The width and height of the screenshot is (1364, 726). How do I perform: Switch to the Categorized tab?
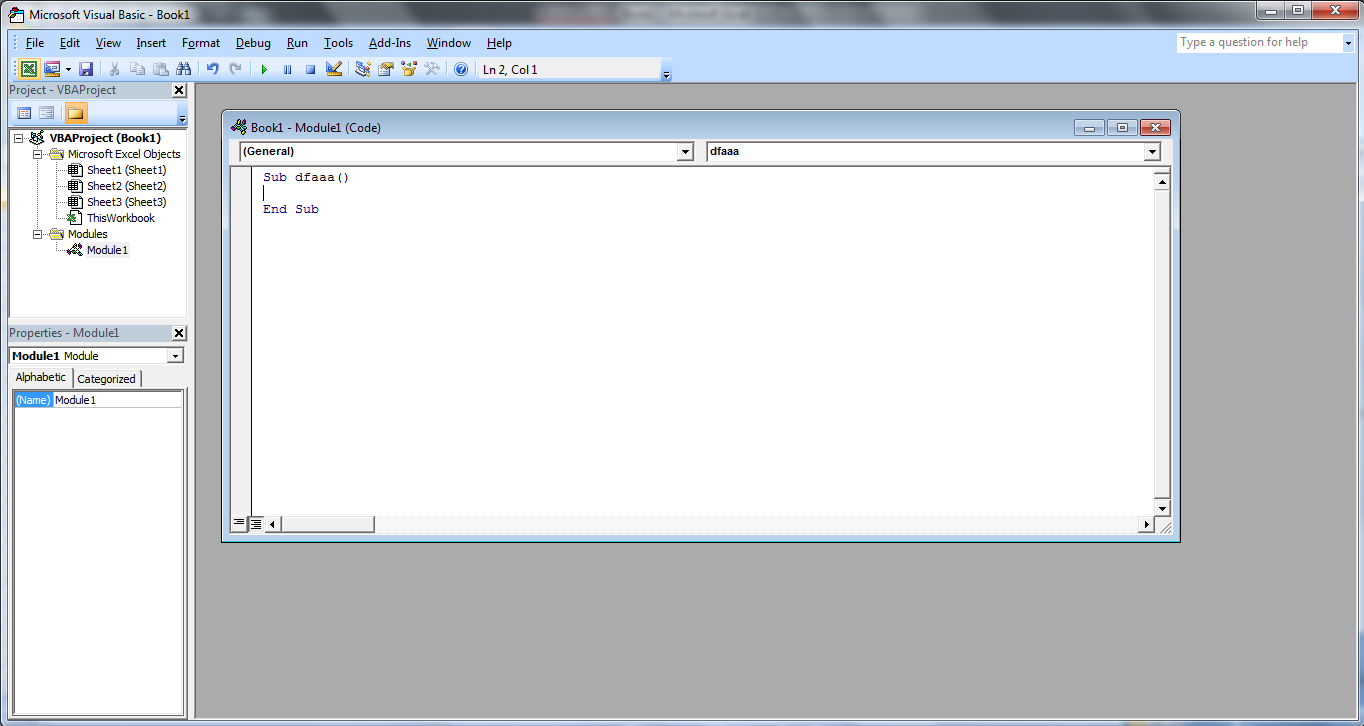tap(106, 378)
